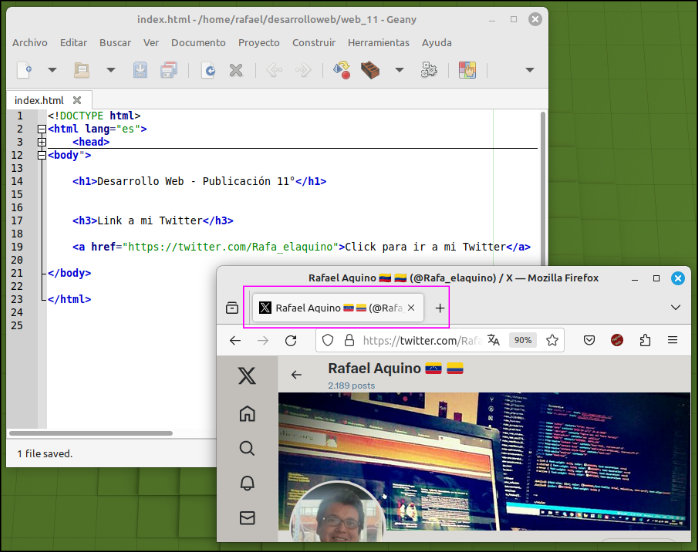Open the Build options dropdown arrow
This screenshot has width=698, height=552.
click(399, 70)
